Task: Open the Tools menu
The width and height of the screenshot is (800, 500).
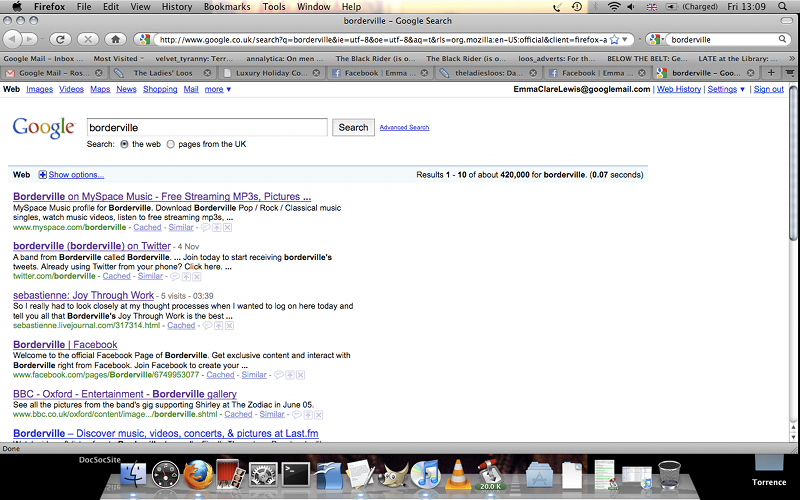Action: 274,7
